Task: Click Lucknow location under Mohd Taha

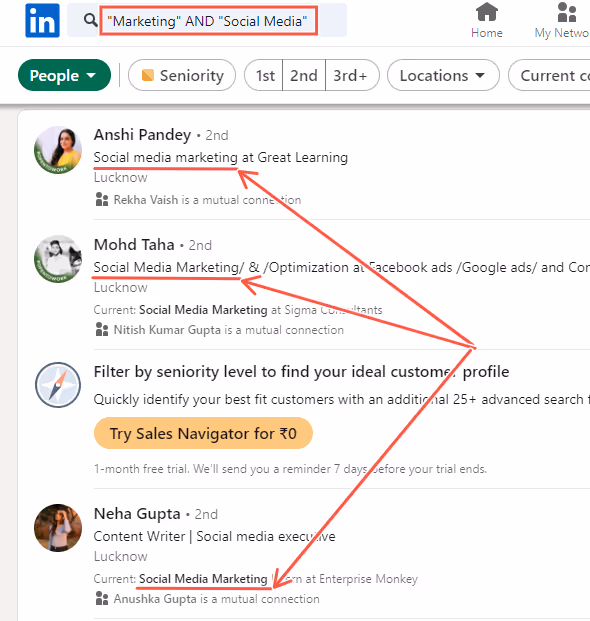Action: [120, 288]
